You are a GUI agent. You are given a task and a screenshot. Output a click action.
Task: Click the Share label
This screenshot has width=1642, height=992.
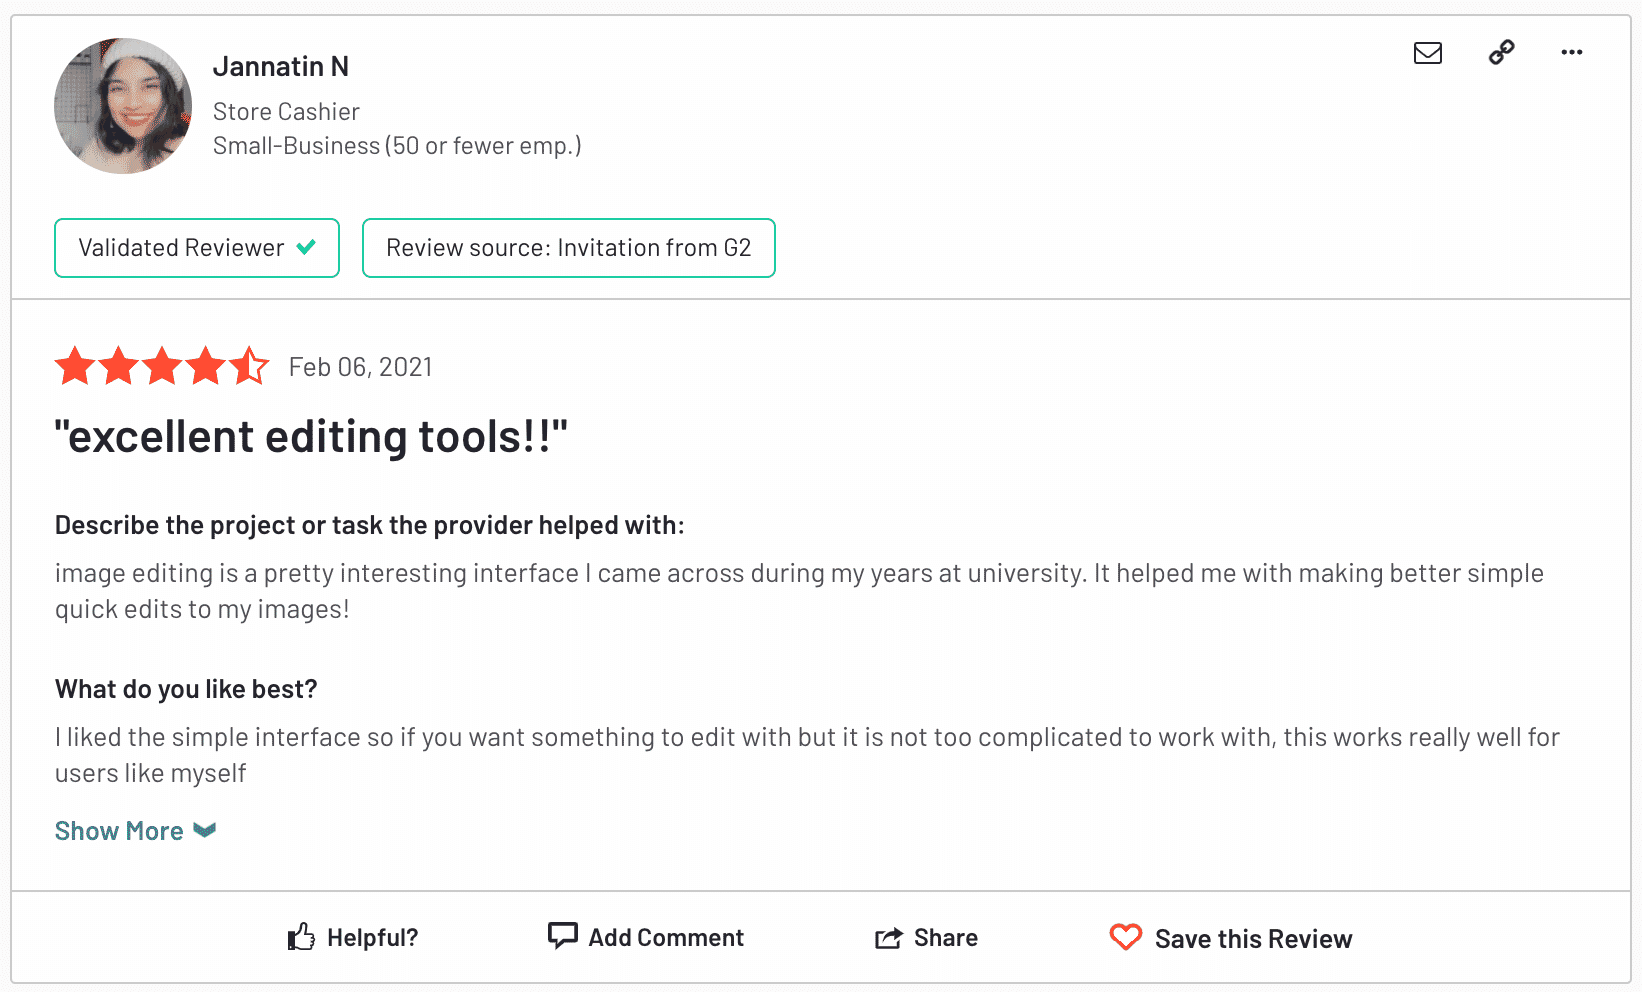[945, 938]
